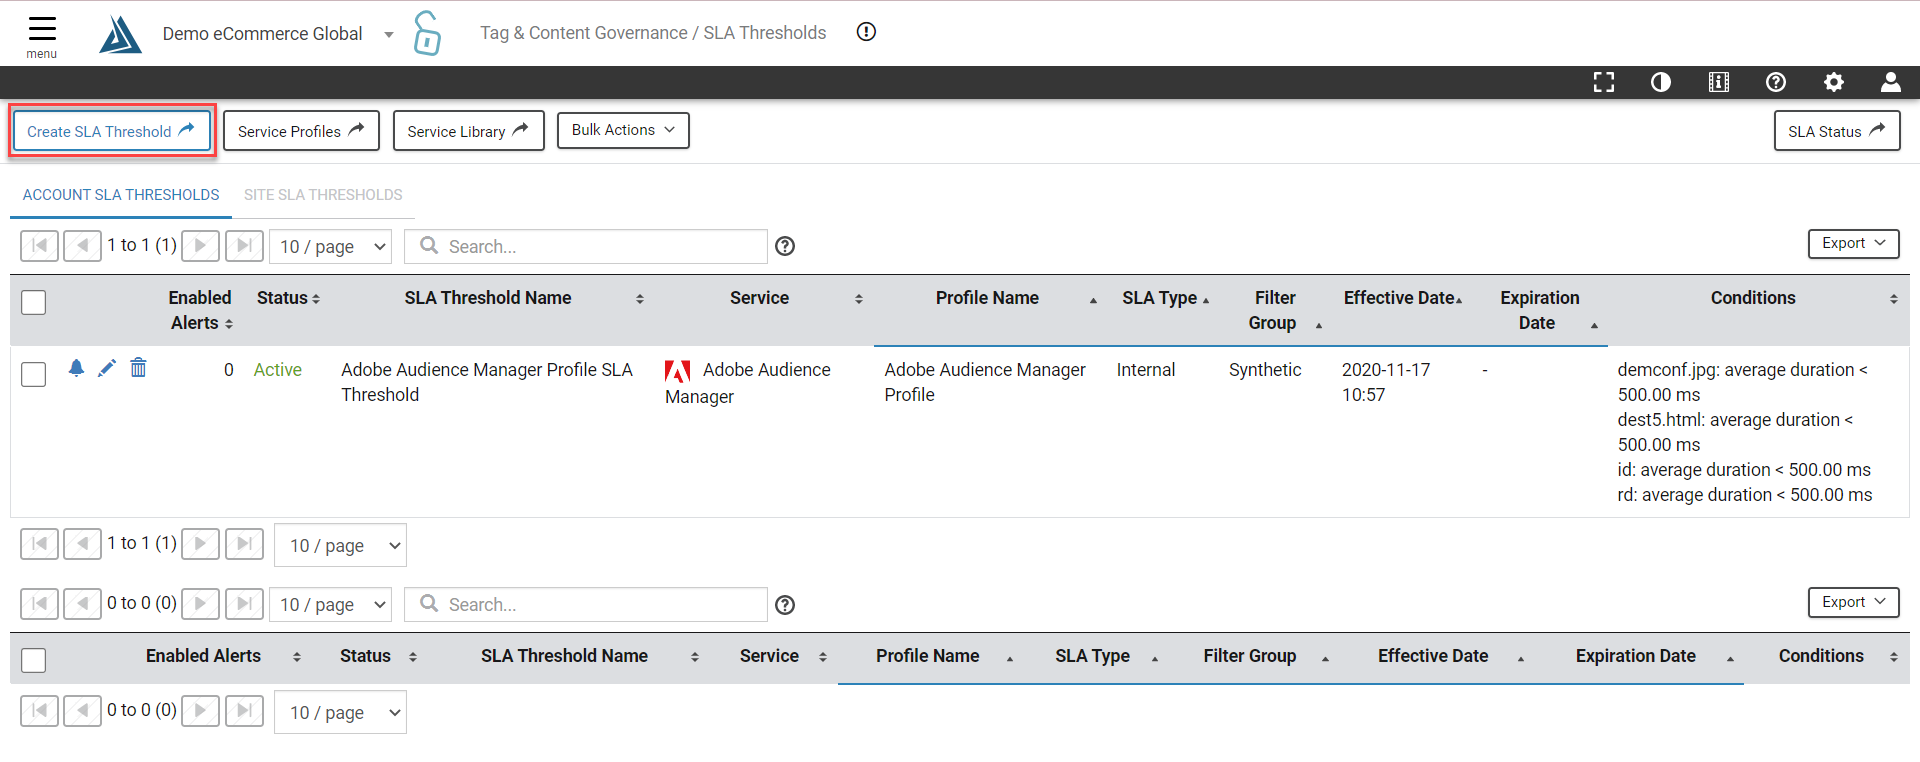Open the hamburger main menu

point(42,35)
